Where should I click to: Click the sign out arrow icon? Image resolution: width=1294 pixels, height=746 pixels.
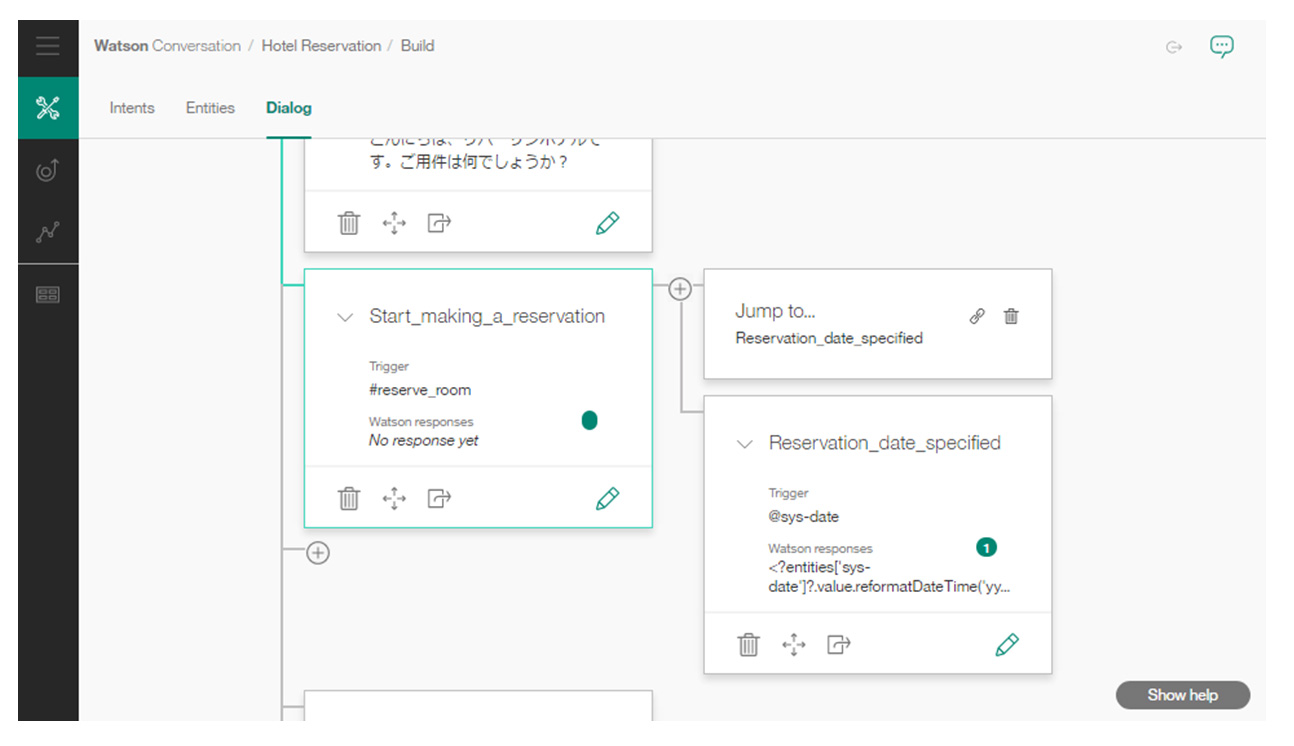point(1174,47)
